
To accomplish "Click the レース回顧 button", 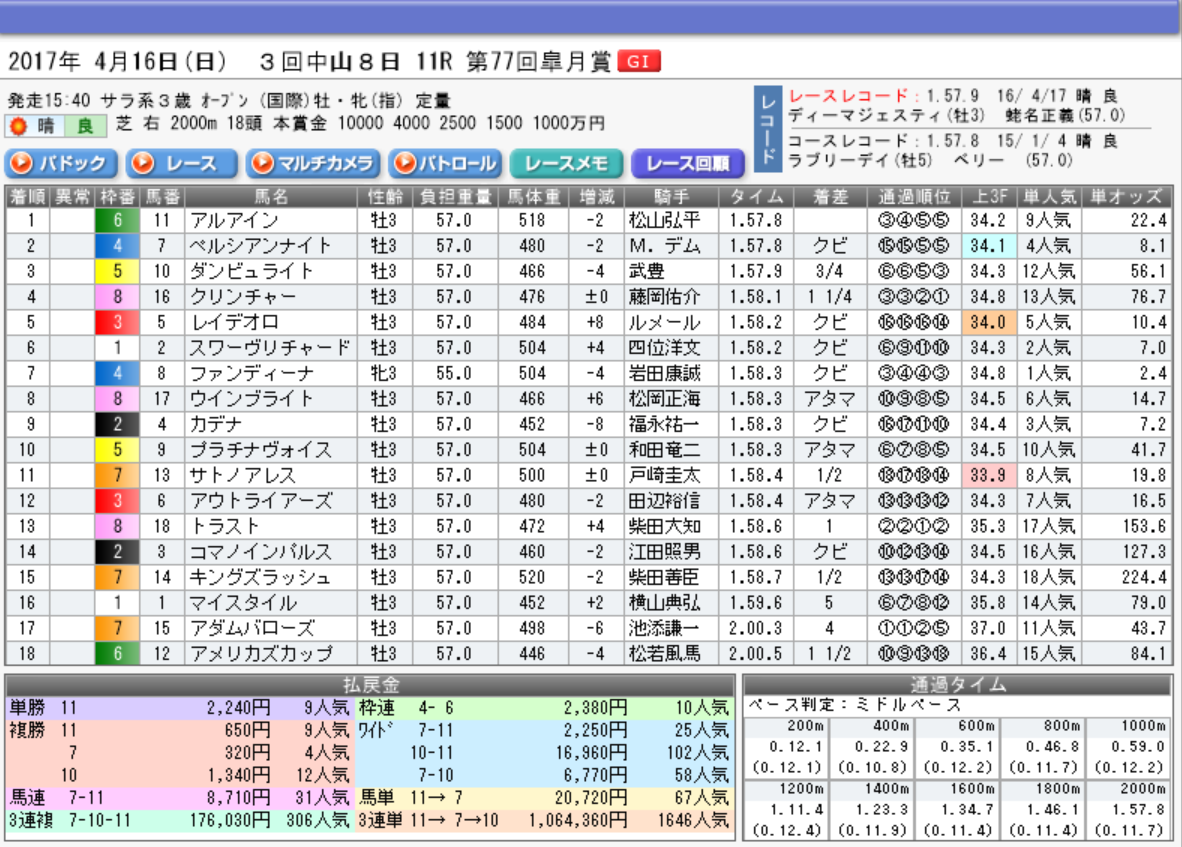I will pyautogui.click(x=687, y=163).
